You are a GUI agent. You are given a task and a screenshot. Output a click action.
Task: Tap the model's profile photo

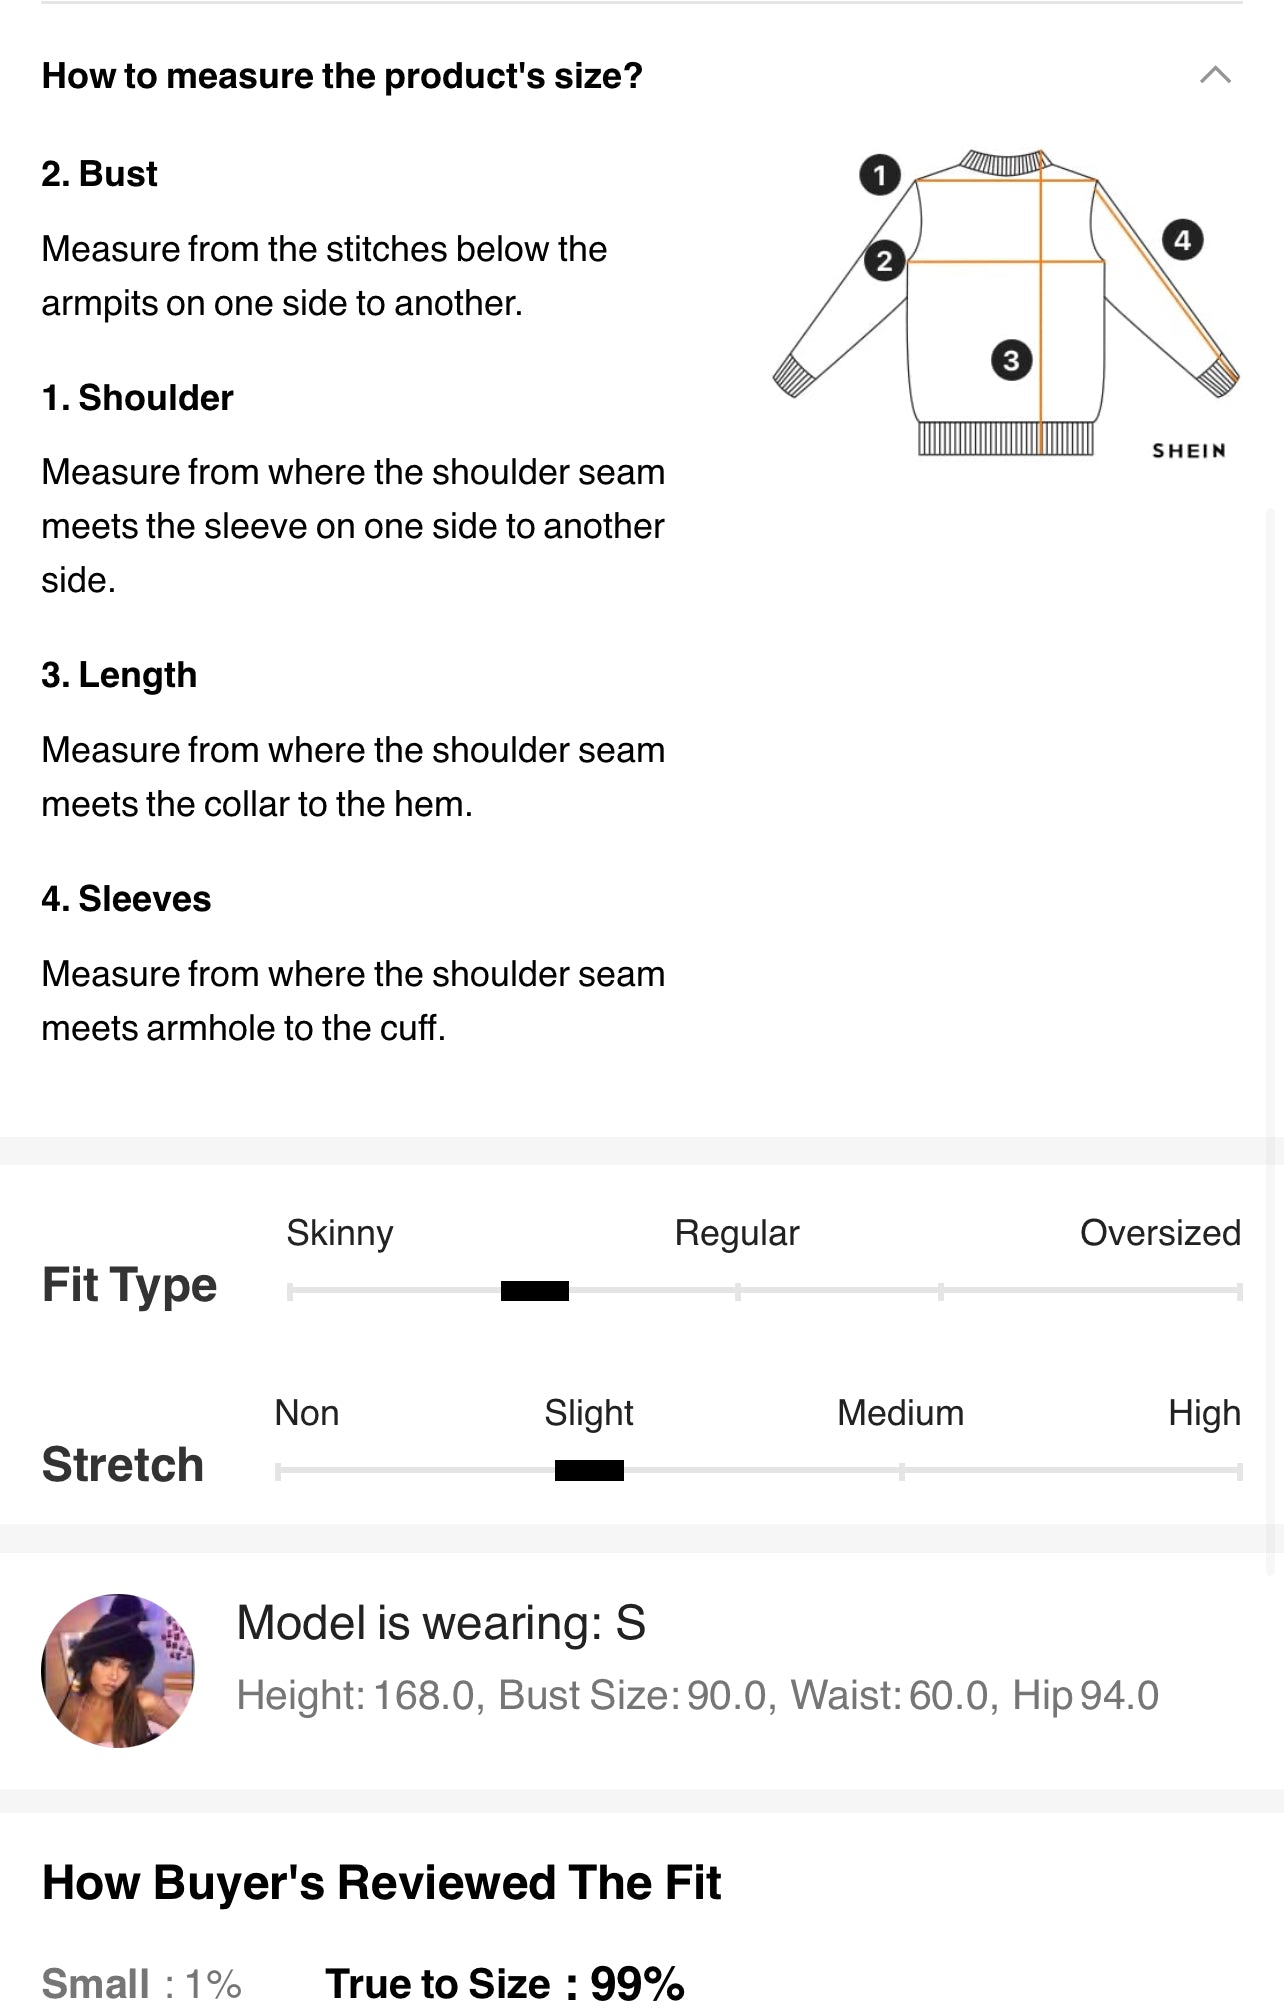118,1670
